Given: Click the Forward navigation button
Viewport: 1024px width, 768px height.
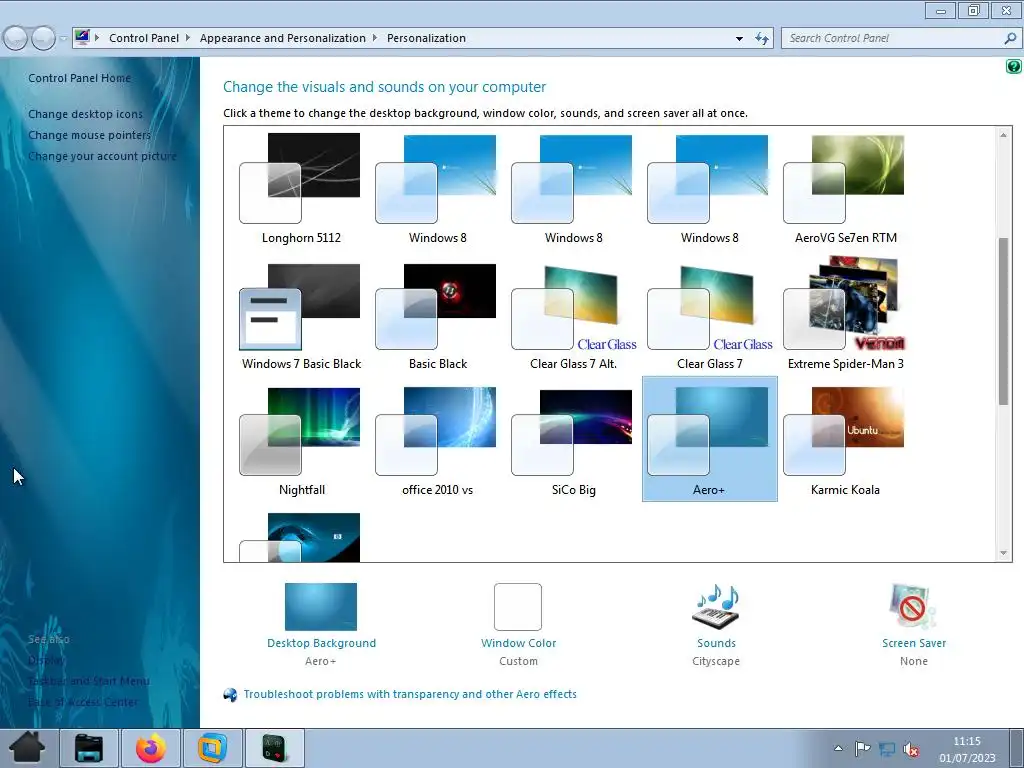Looking at the screenshot, I should click(43, 39).
